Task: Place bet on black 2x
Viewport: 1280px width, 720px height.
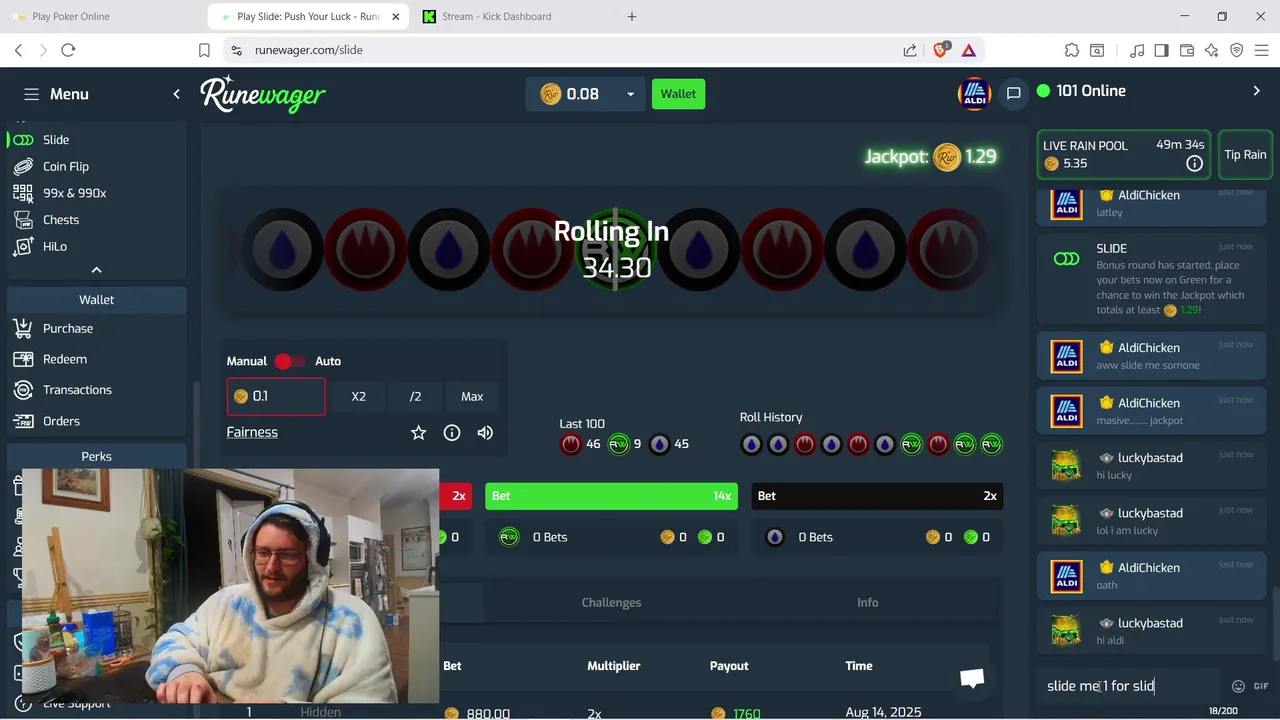Action: coord(877,496)
